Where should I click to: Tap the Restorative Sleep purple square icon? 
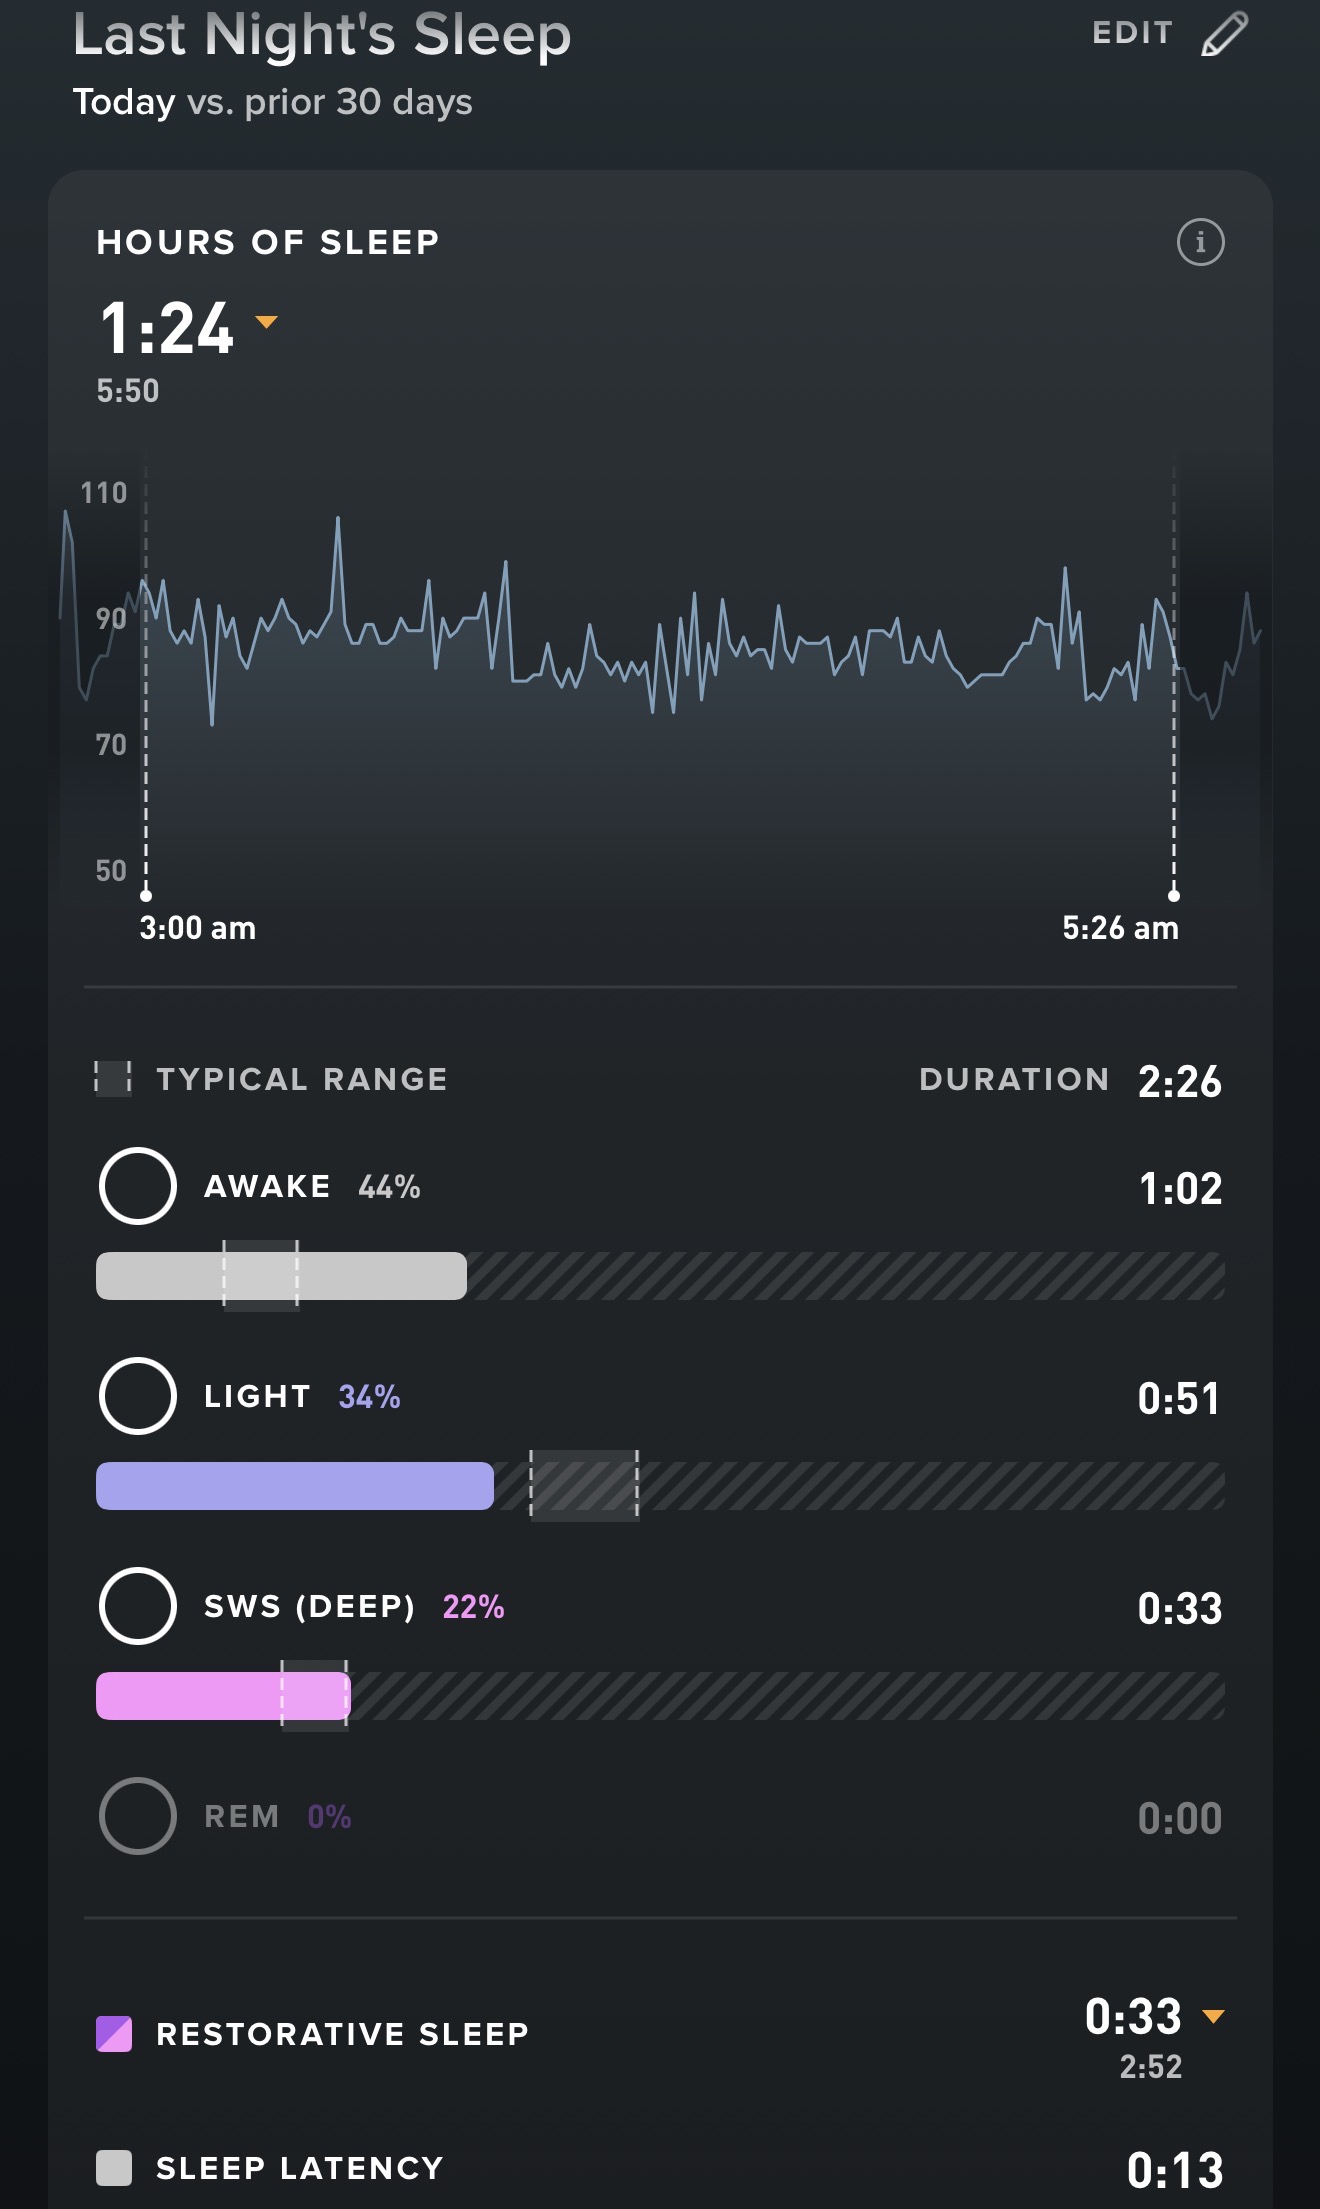(x=114, y=2034)
